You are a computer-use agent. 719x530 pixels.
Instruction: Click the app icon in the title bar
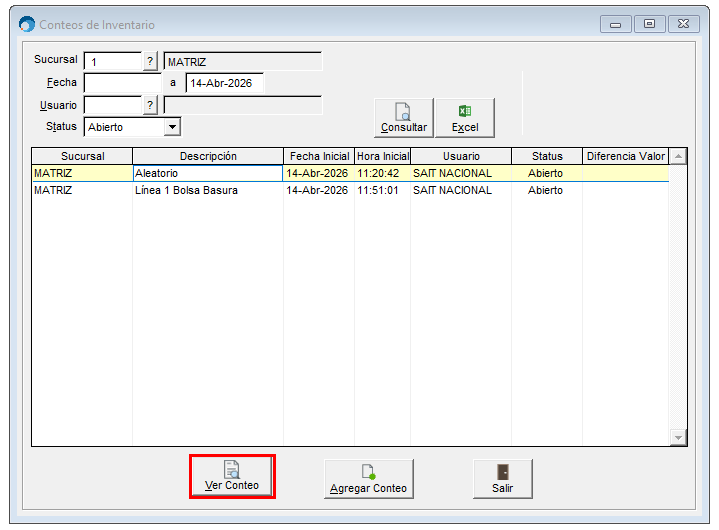pyautogui.click(x=27, y=24)
